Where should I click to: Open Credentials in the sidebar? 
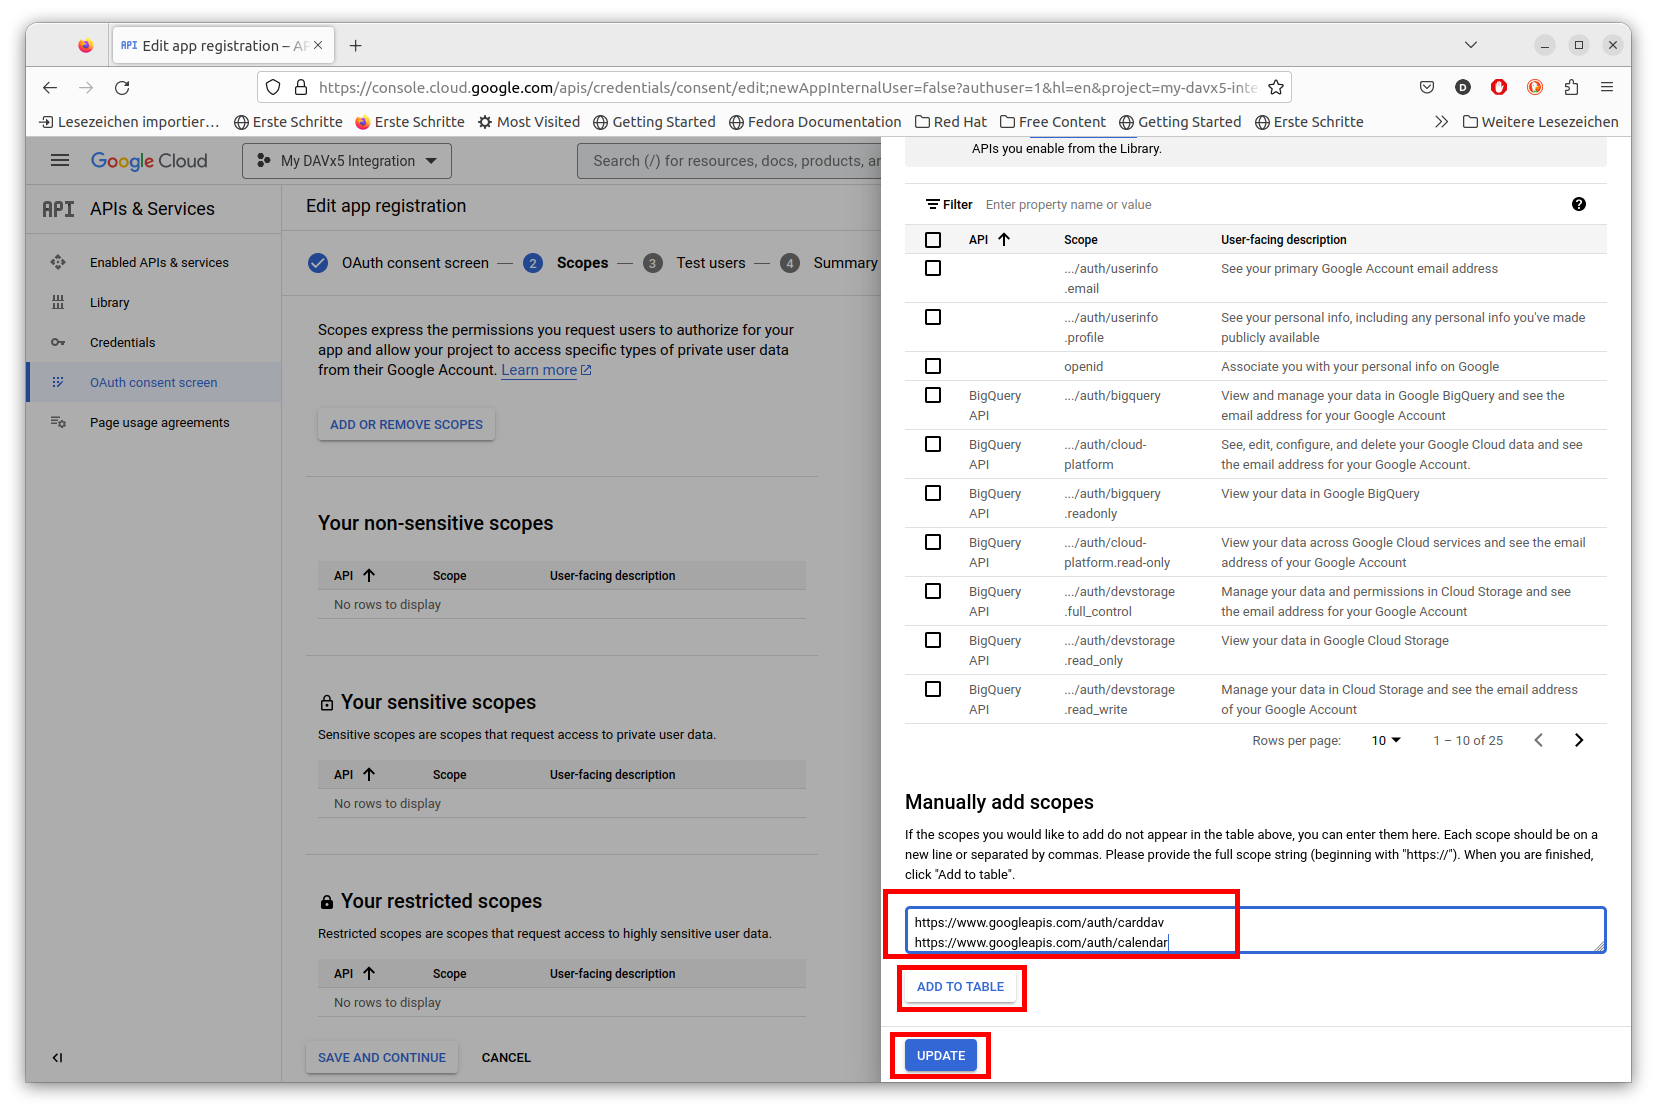point(123,342)
